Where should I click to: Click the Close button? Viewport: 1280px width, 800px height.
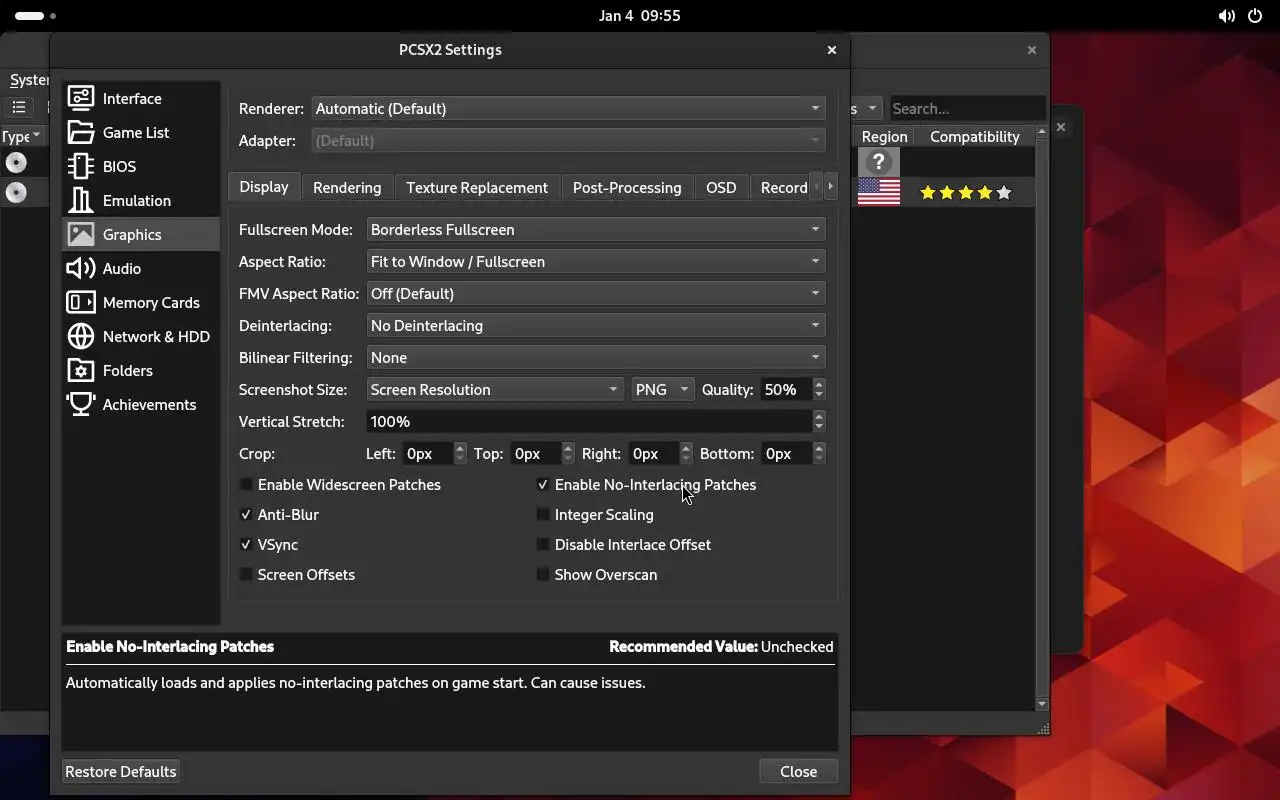point(798,771)
